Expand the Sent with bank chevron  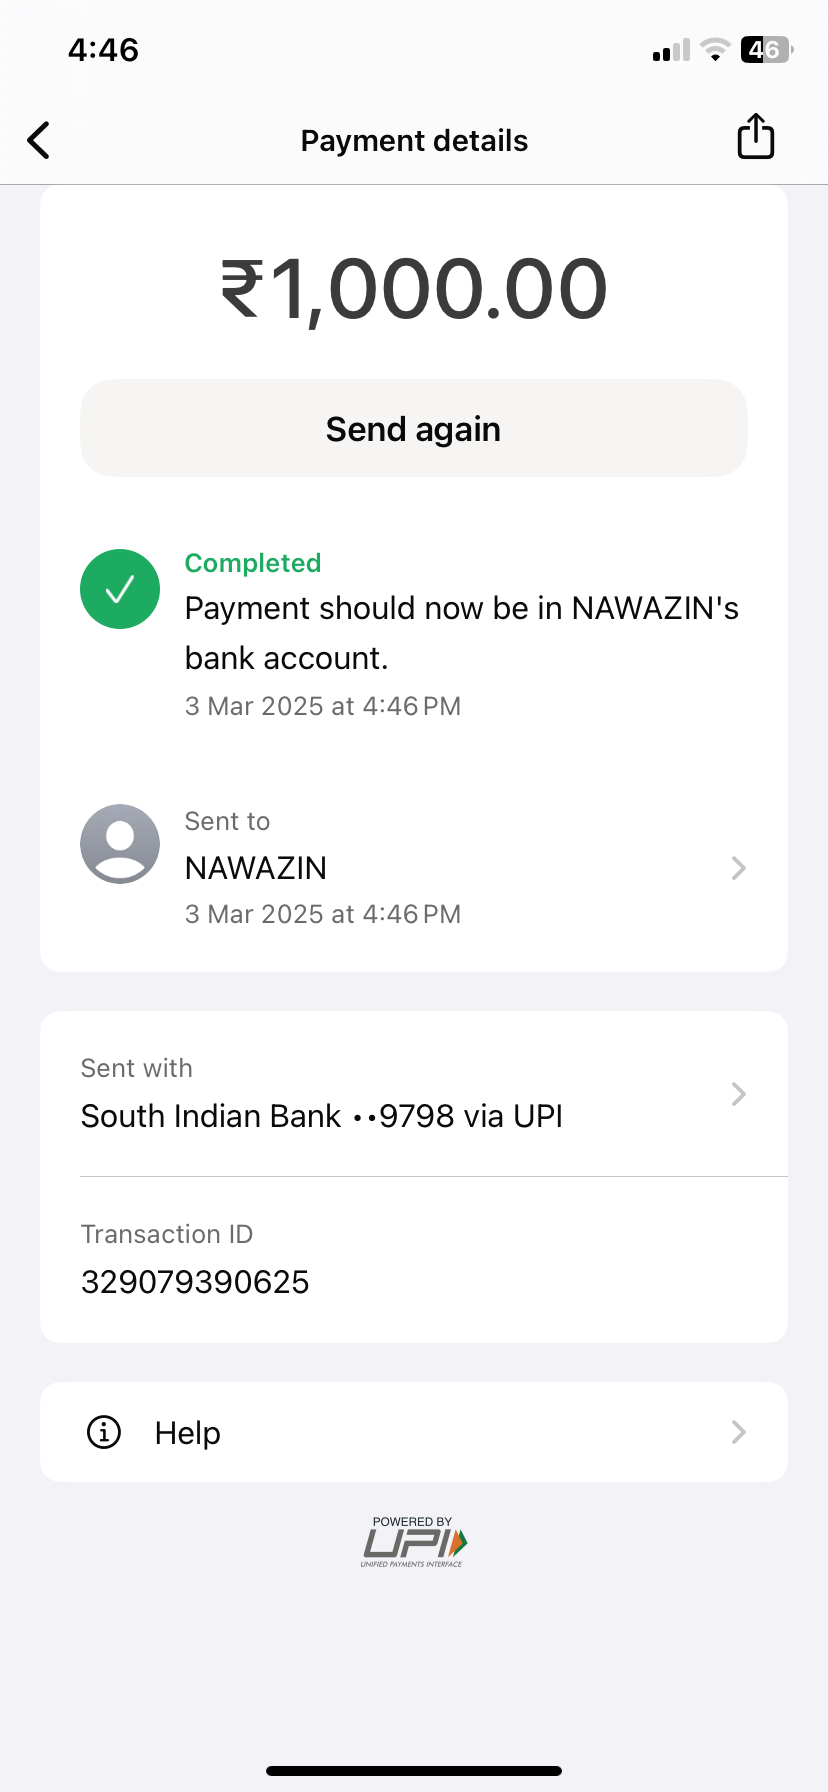tap(739, 1094)
